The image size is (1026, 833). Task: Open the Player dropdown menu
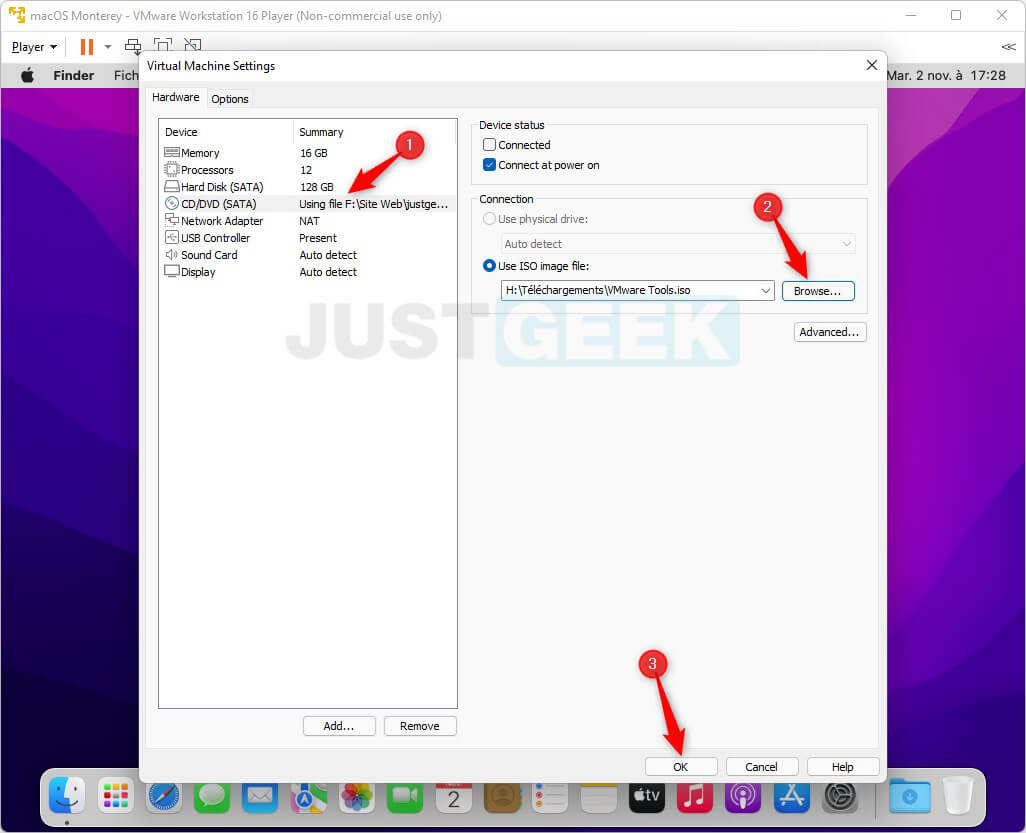pyautogui.click(x=34, y=46)
